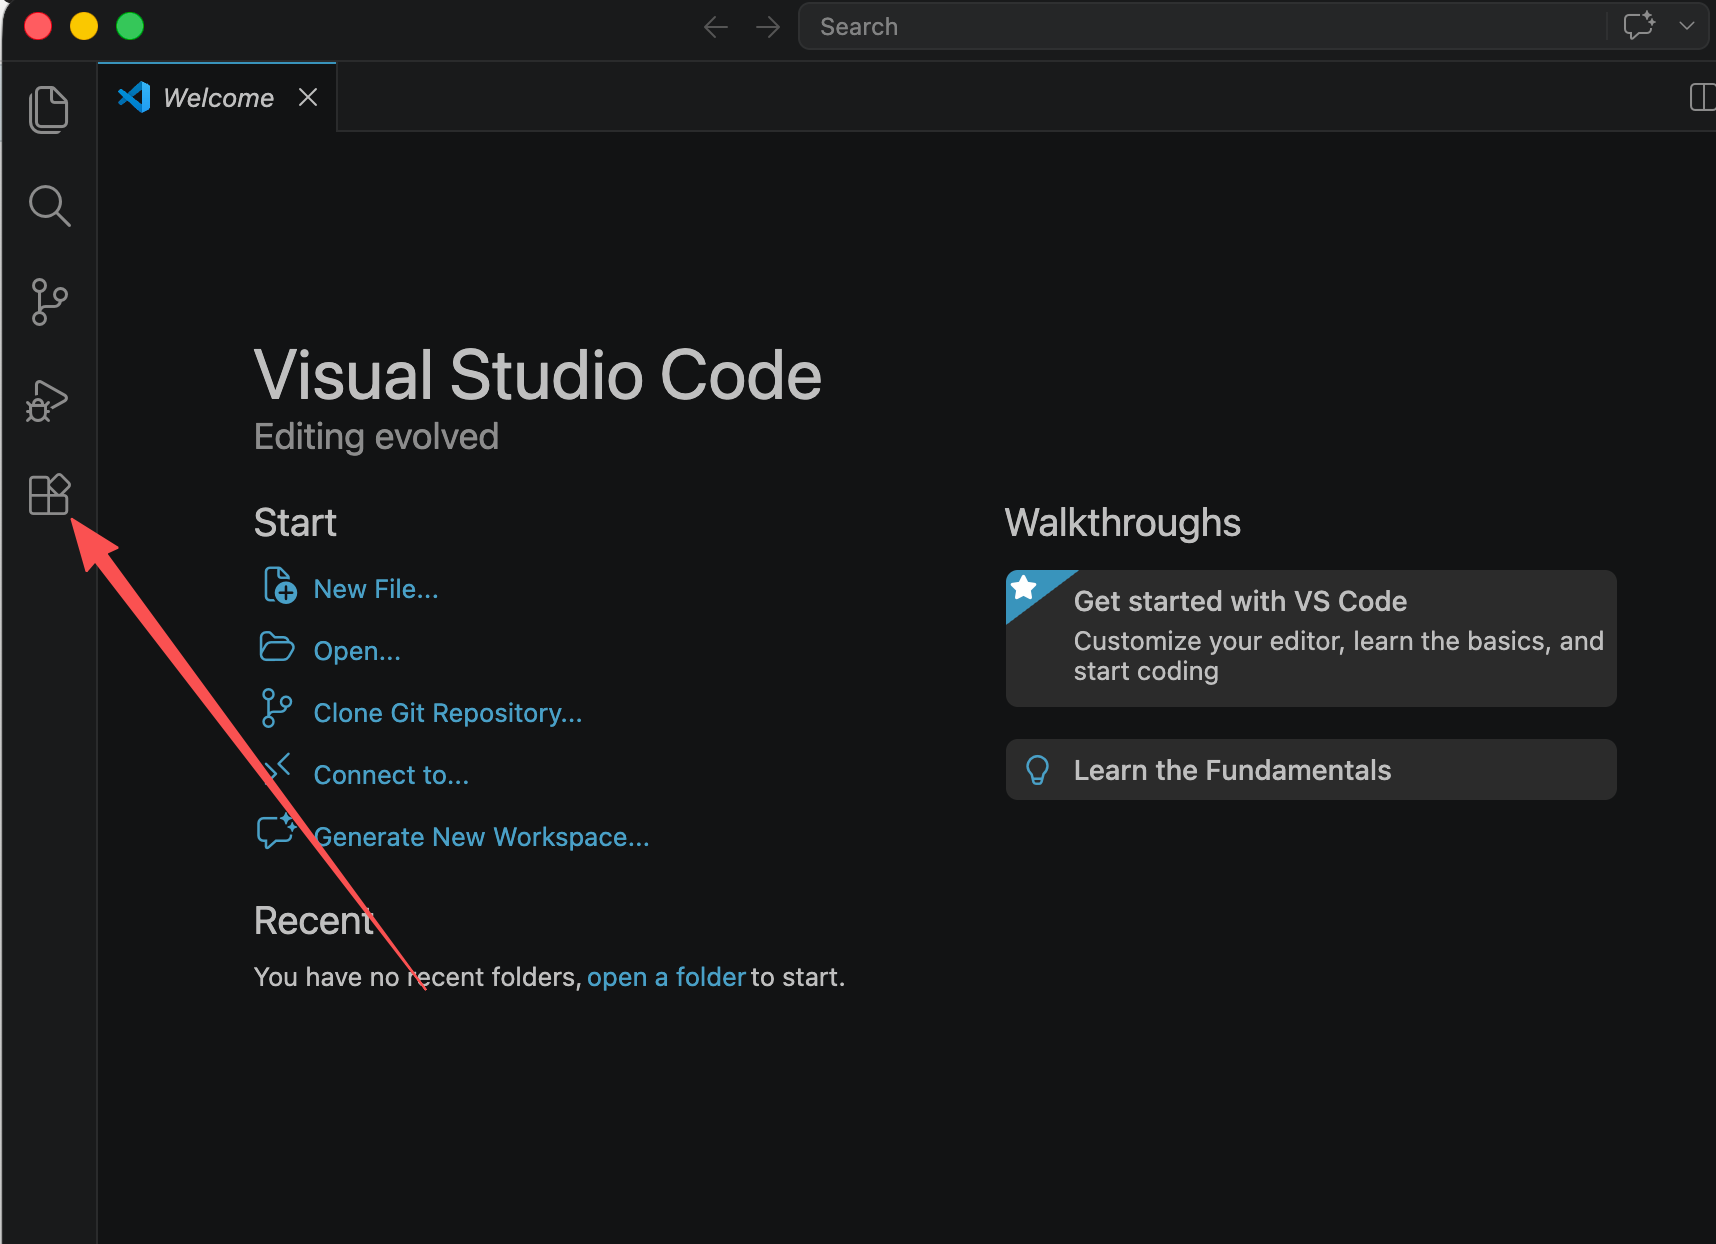Open the Extensions view
The height and width of the screenshot is (1244, 1716).
pos(49,494)
